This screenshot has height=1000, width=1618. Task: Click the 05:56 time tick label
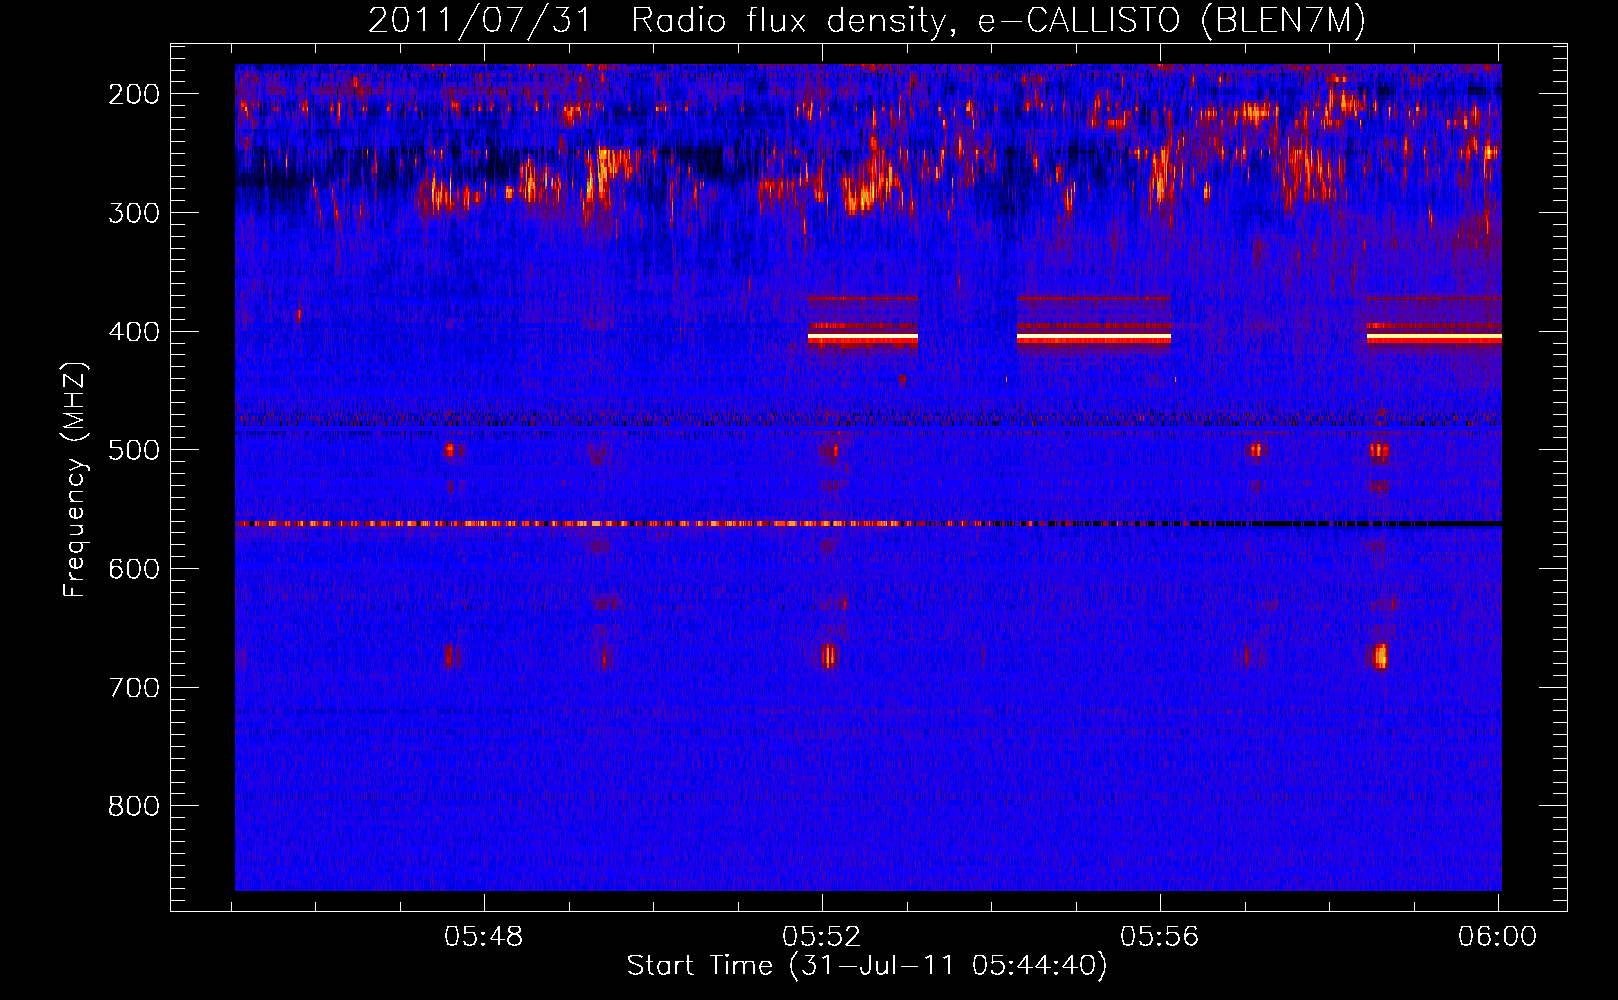(1160, 937)
